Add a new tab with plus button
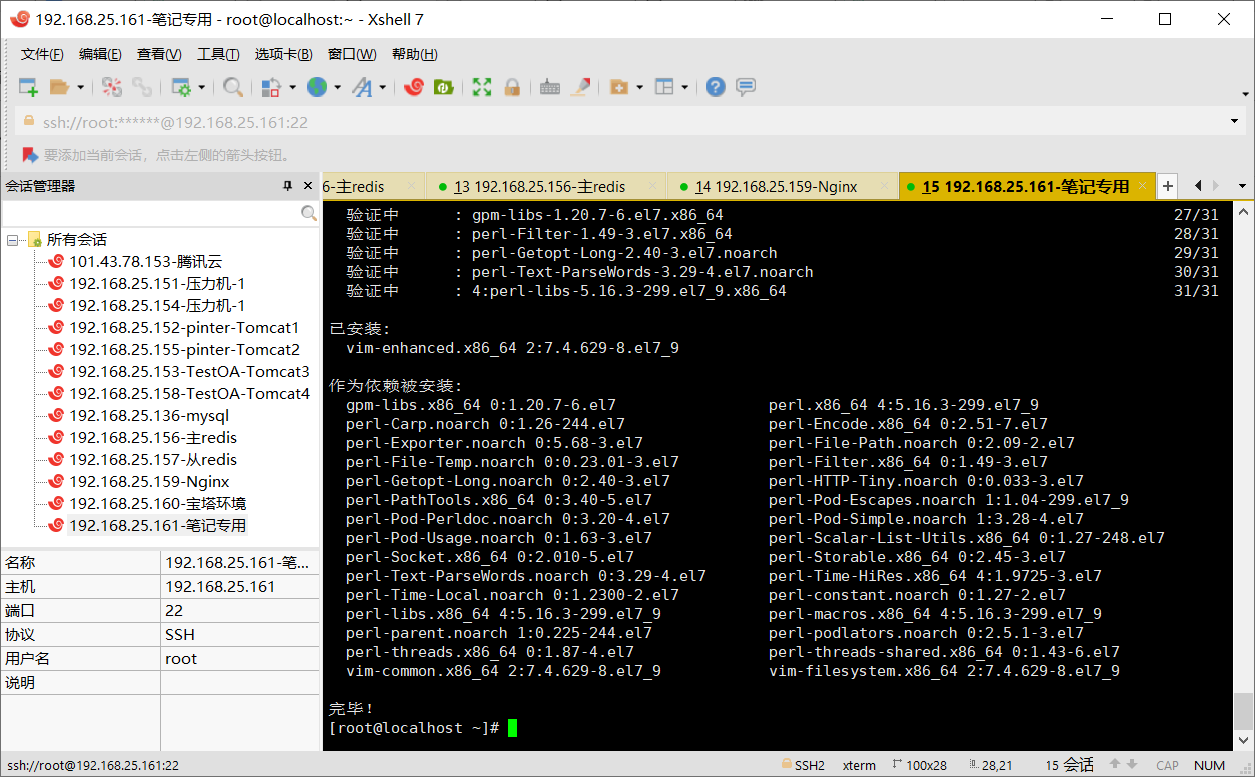 1168,186
